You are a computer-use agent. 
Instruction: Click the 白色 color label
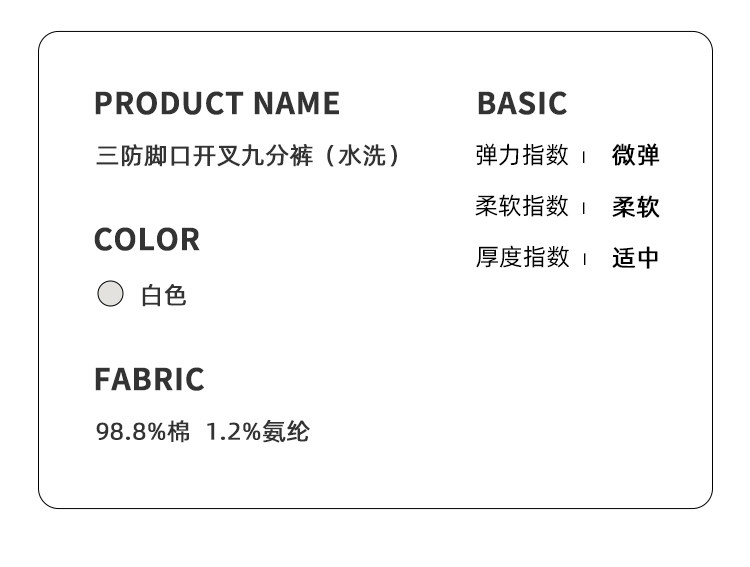pos(164,295)
